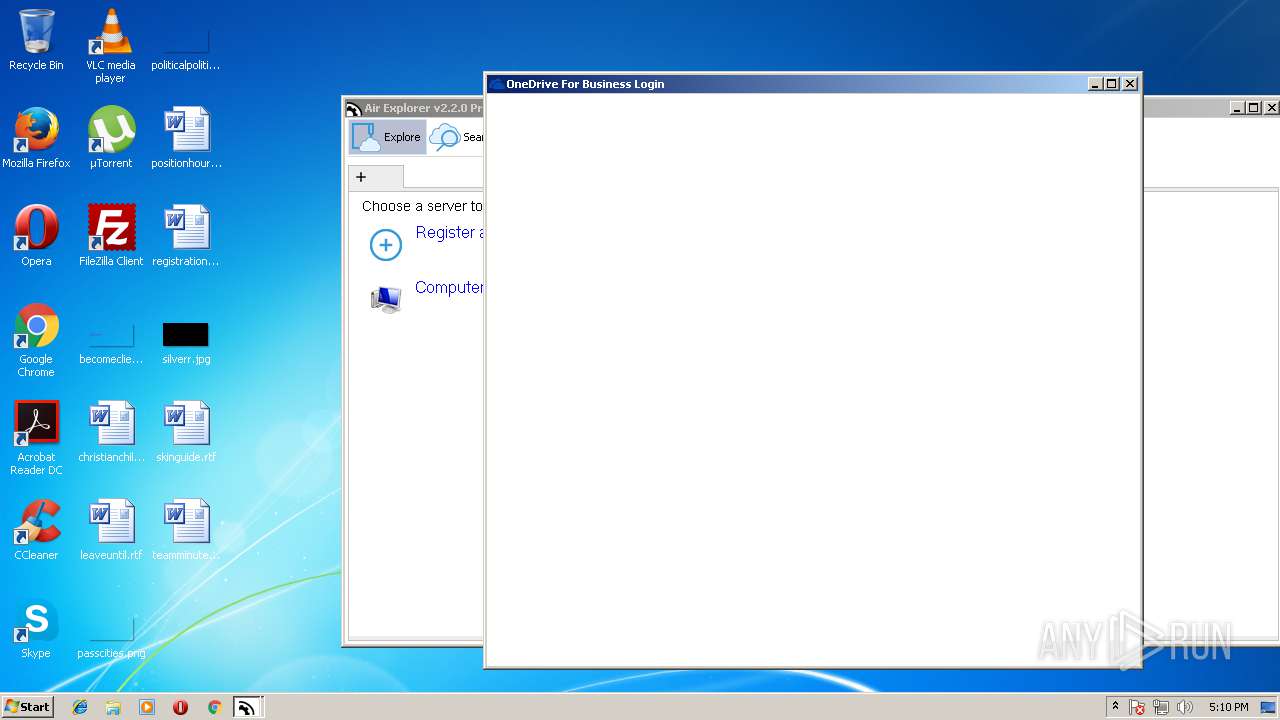The height and width of the screenshot is (720, 1280).
Task: Open the network tray icon
Action: [1161, 707]
